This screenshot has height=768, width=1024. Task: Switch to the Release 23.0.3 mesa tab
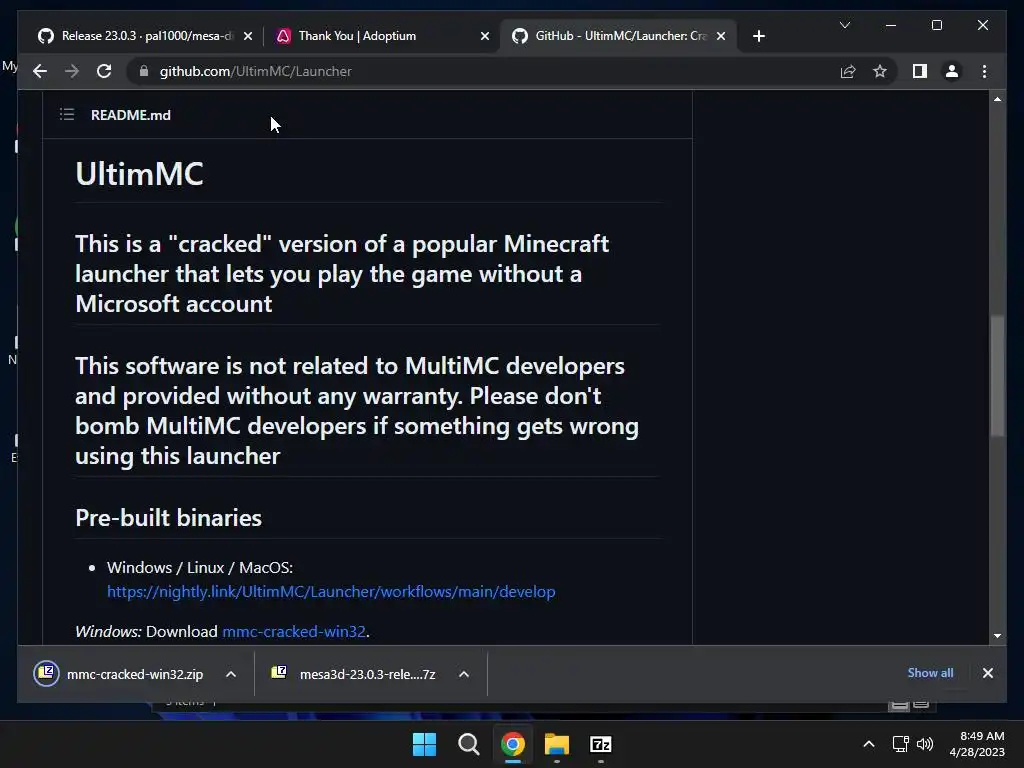[x=146, y=36]
